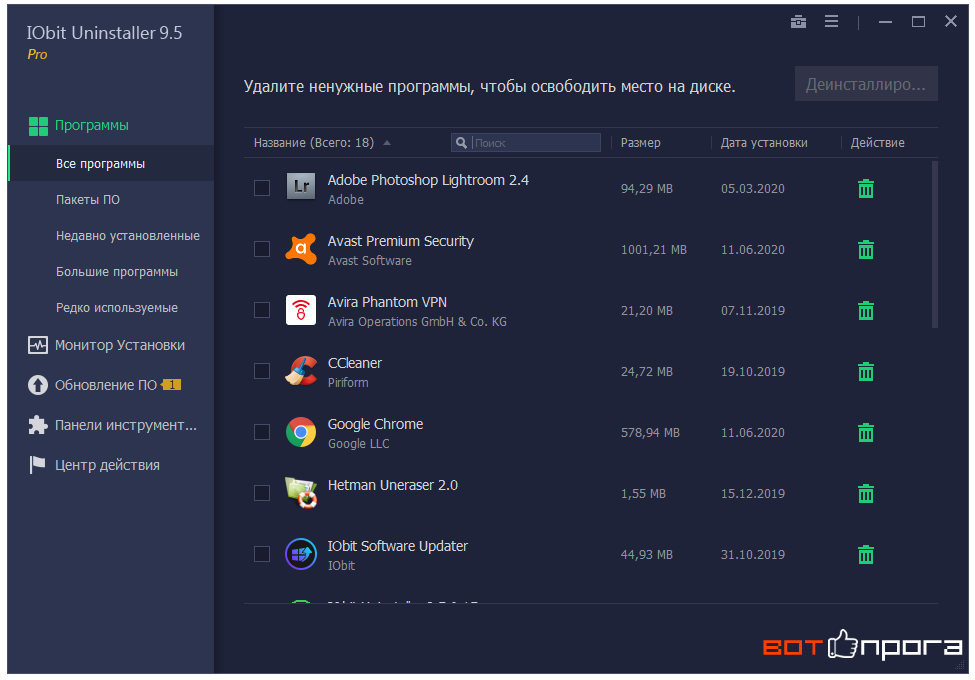Select the Google Chrome program name
Screen dimensions: 975x680
click(x=375, y=424)
